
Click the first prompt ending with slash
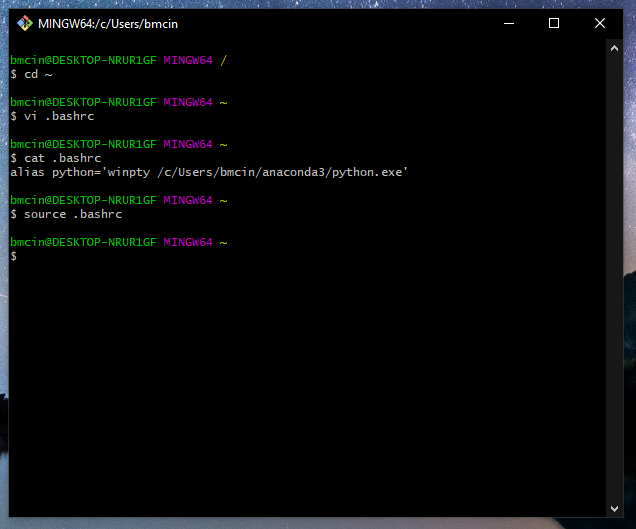coord(118,60)
